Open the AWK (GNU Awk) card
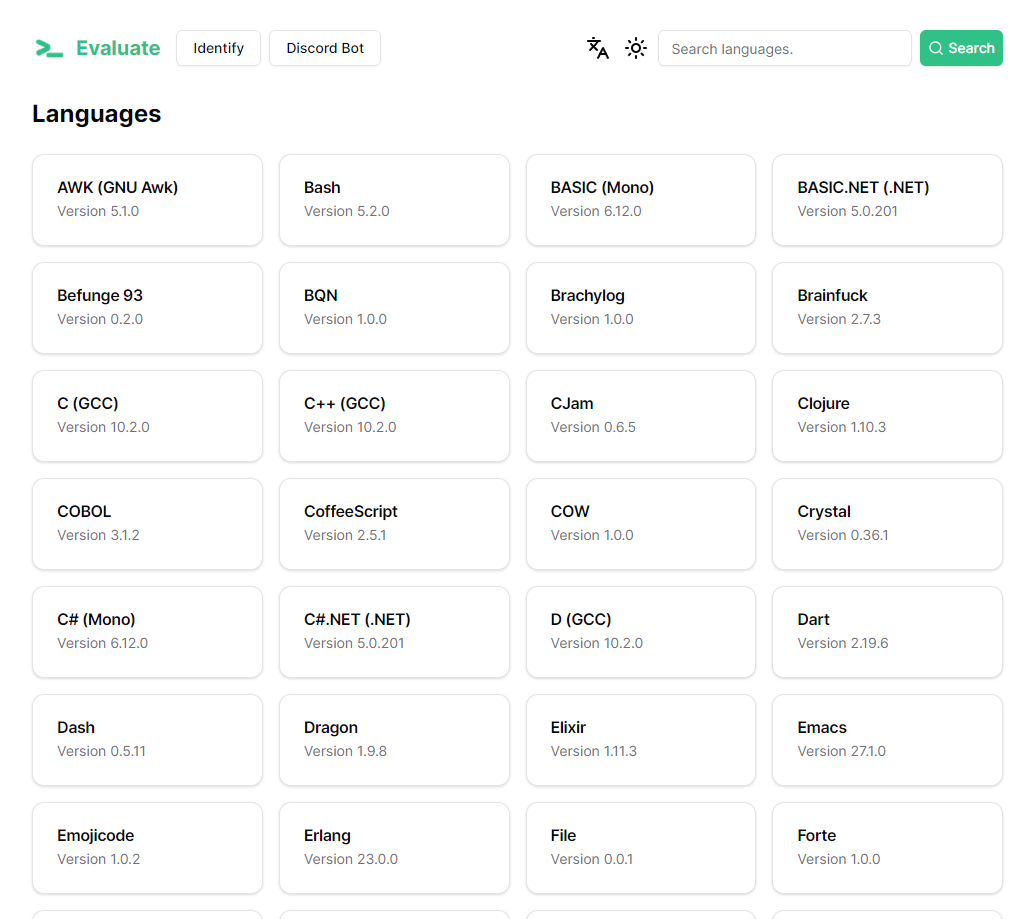The image size is (1034, 919). (148, 200)
